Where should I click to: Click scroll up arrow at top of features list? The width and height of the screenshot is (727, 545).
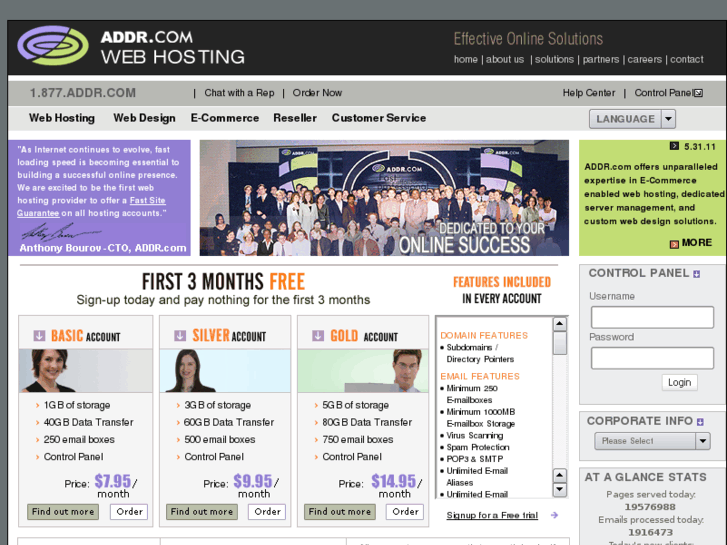(x=560, y=324)
